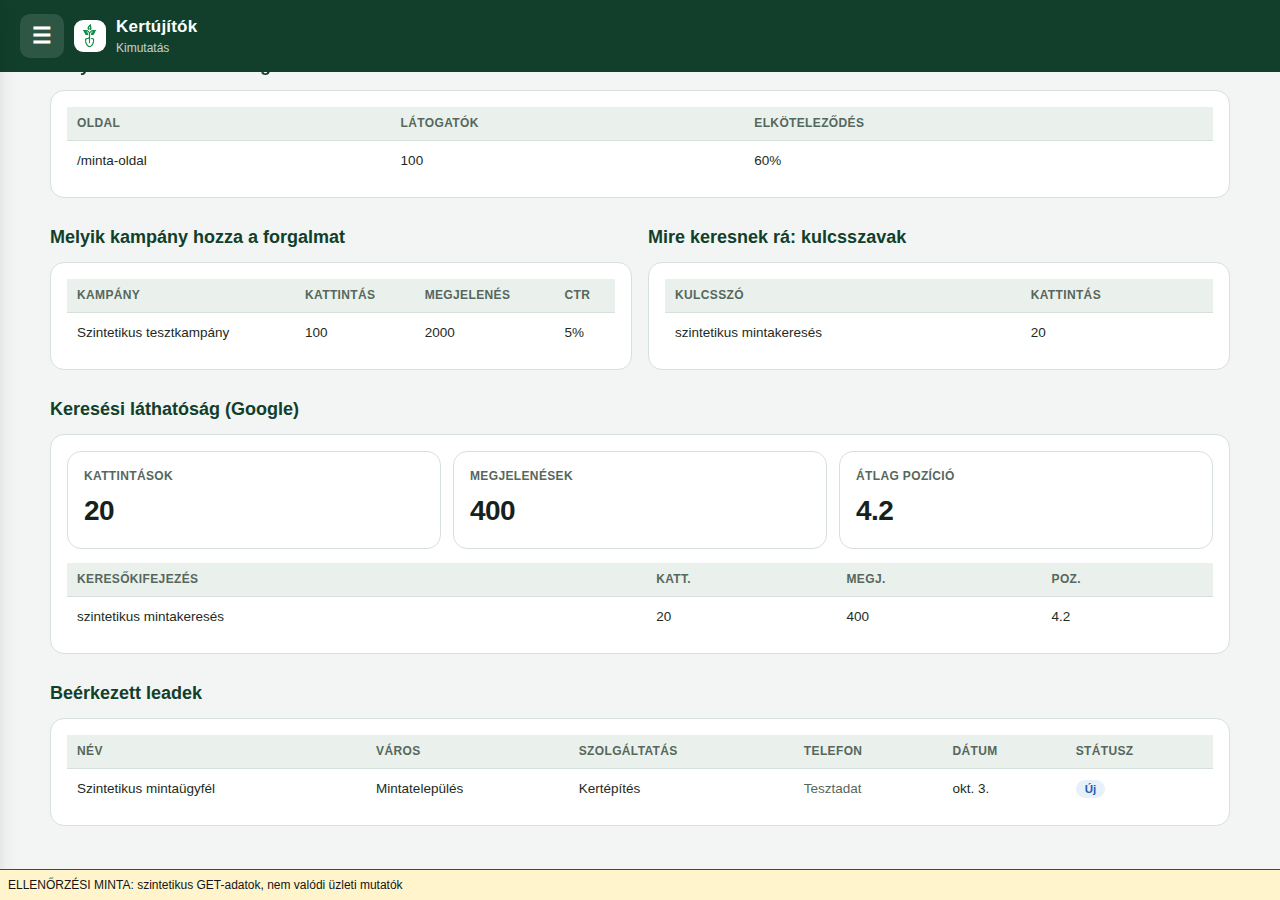Click the "Melyik kampány hozza a forgalmat" heading
The height and width of the screenshot is (900, 1280).
[198, 237]
